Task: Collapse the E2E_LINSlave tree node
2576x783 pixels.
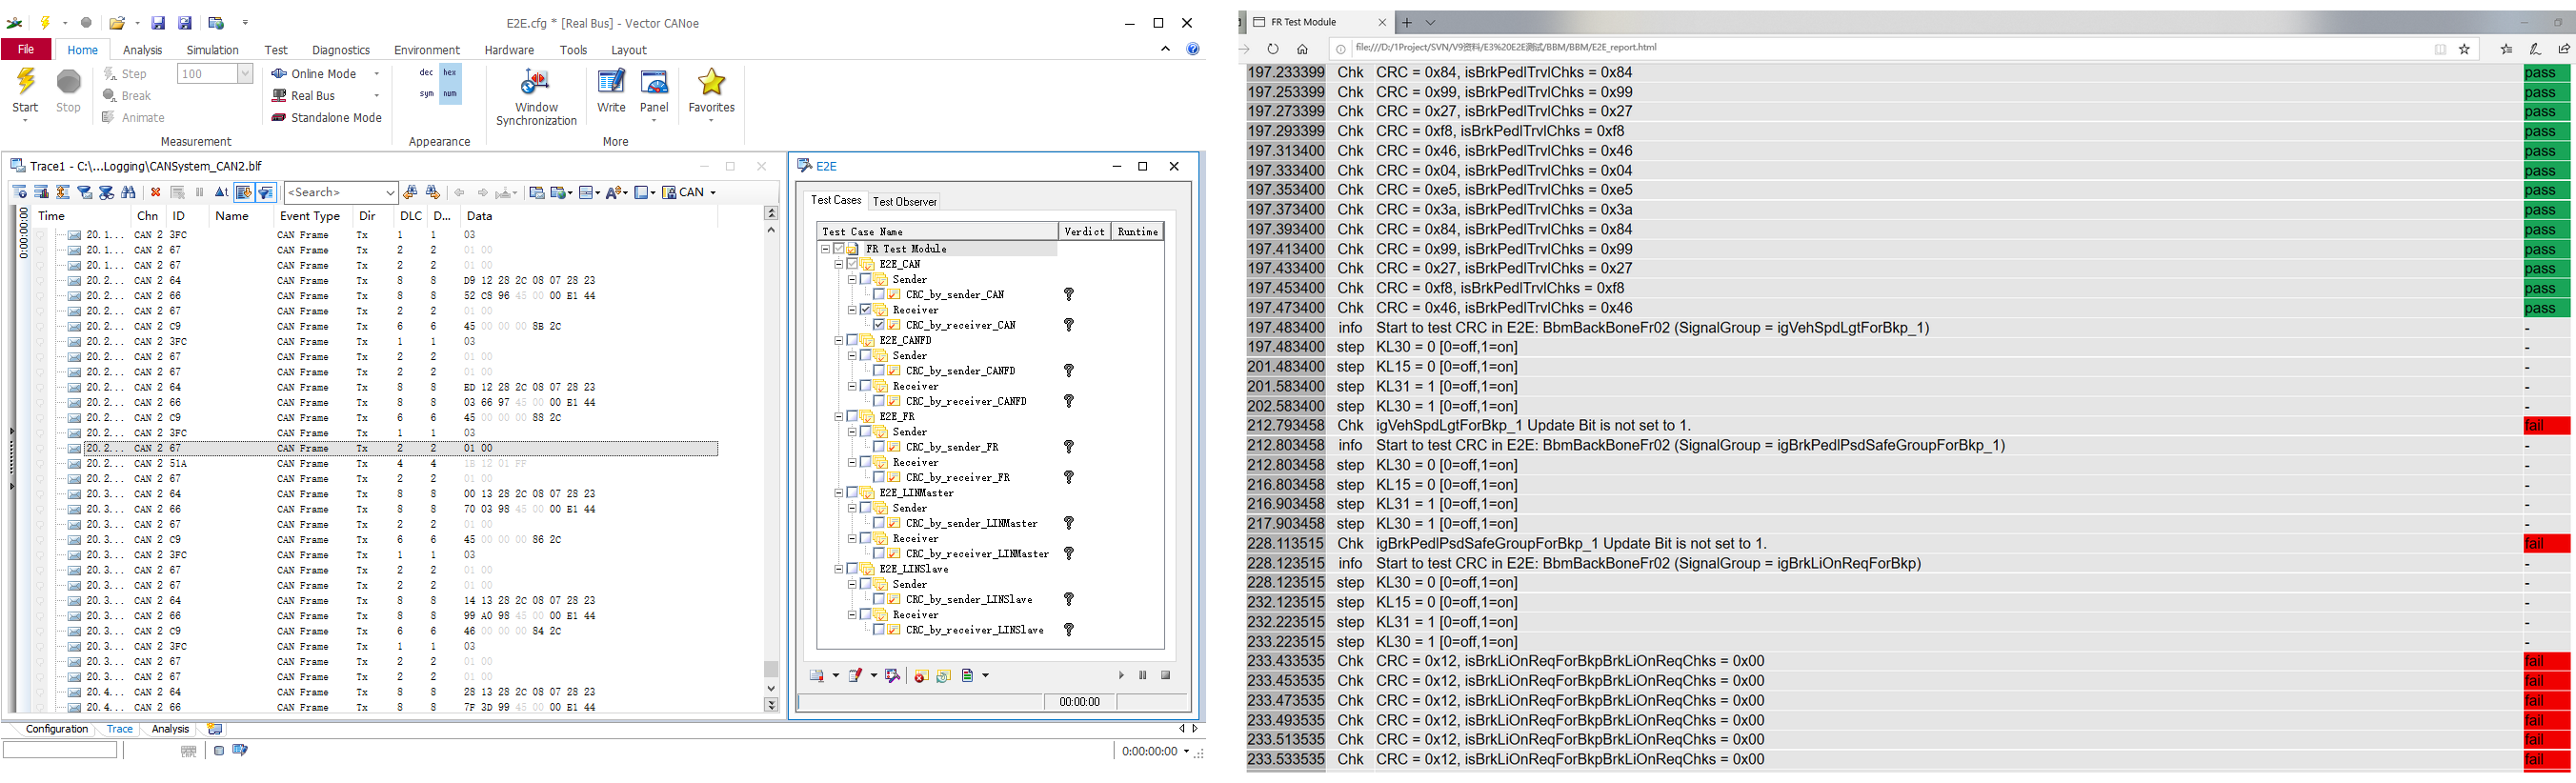Action: tap(839, 569)
